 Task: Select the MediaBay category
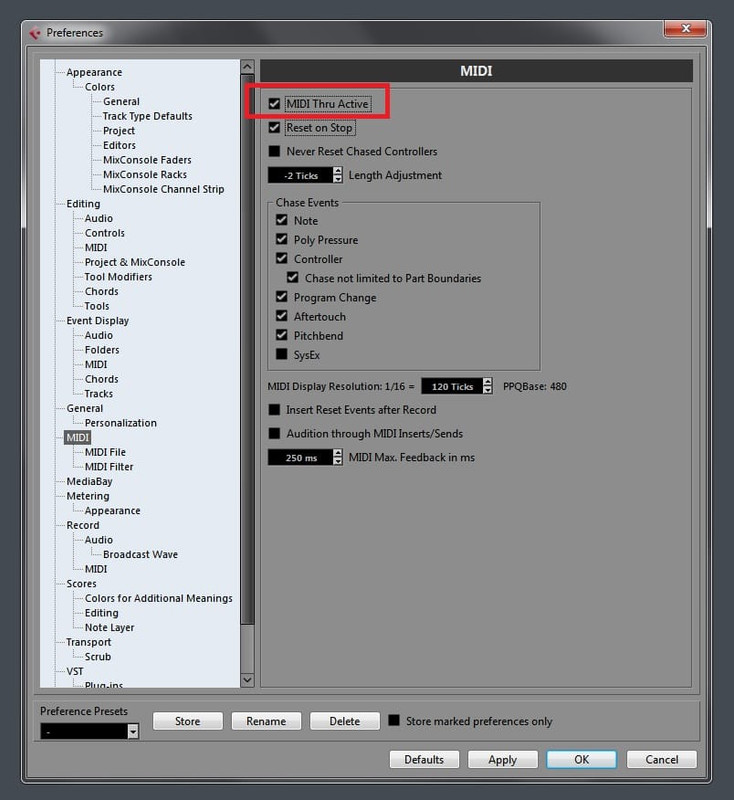89,481
